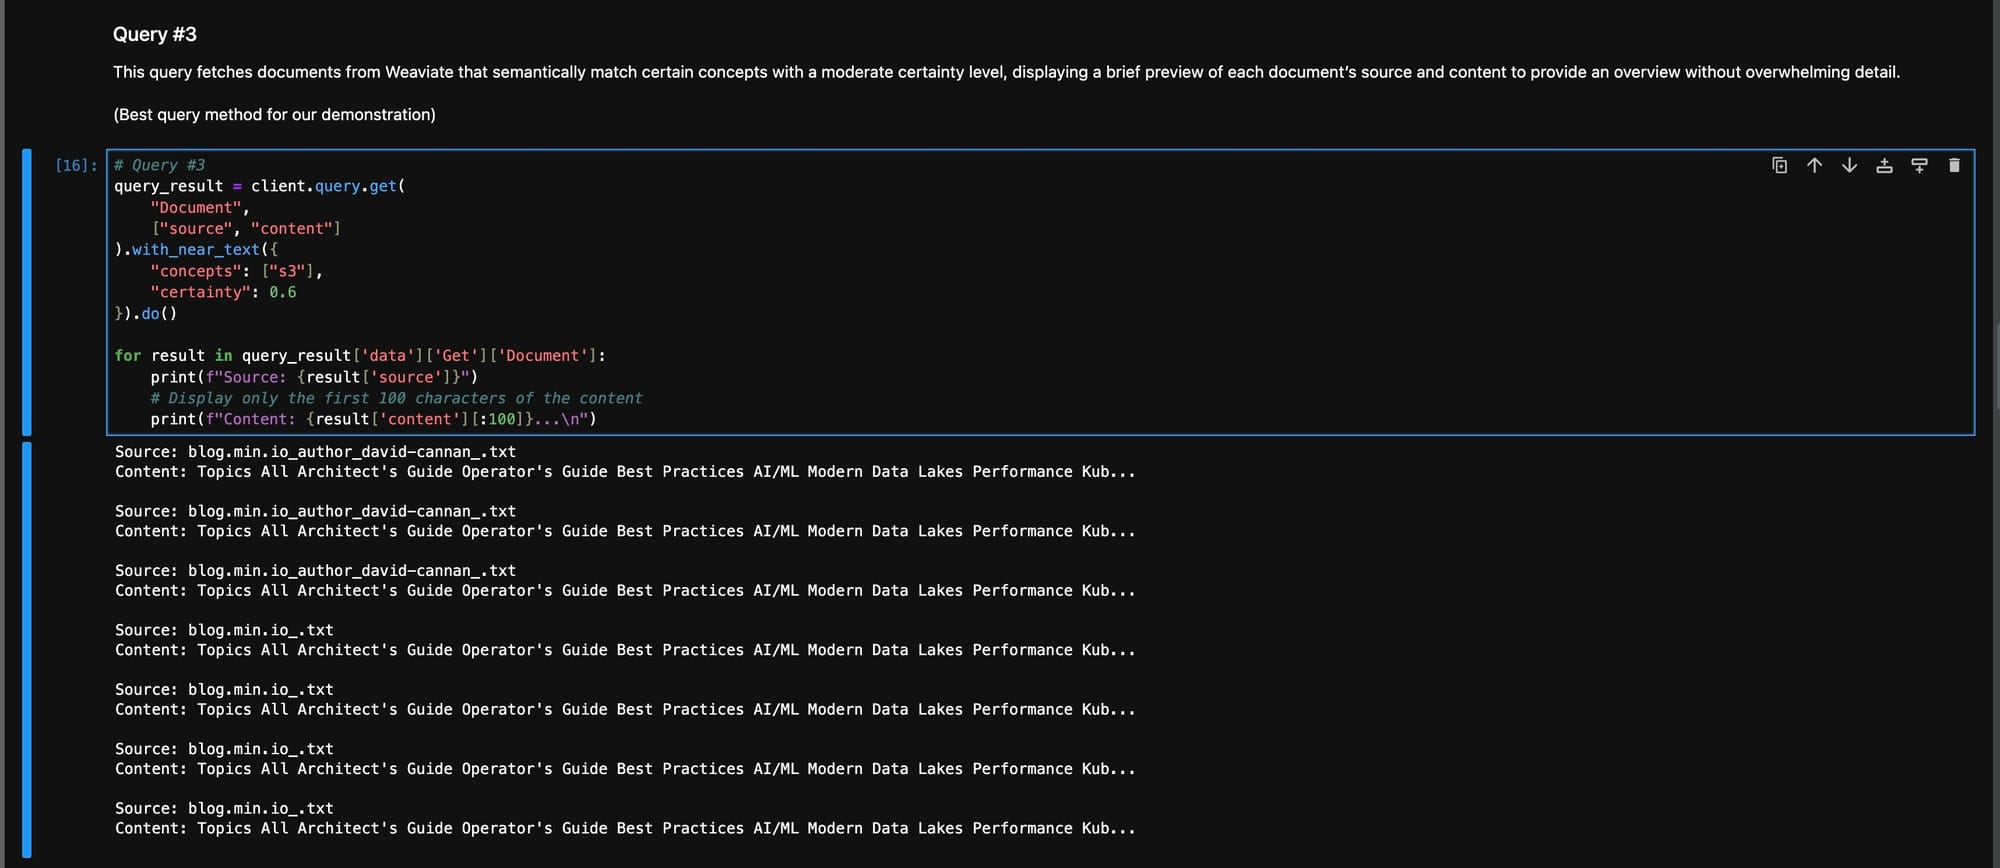Click the [16] execution count prompt
Image resolution: width=2000 pixels, height=868 pixels.
point(76,165)
